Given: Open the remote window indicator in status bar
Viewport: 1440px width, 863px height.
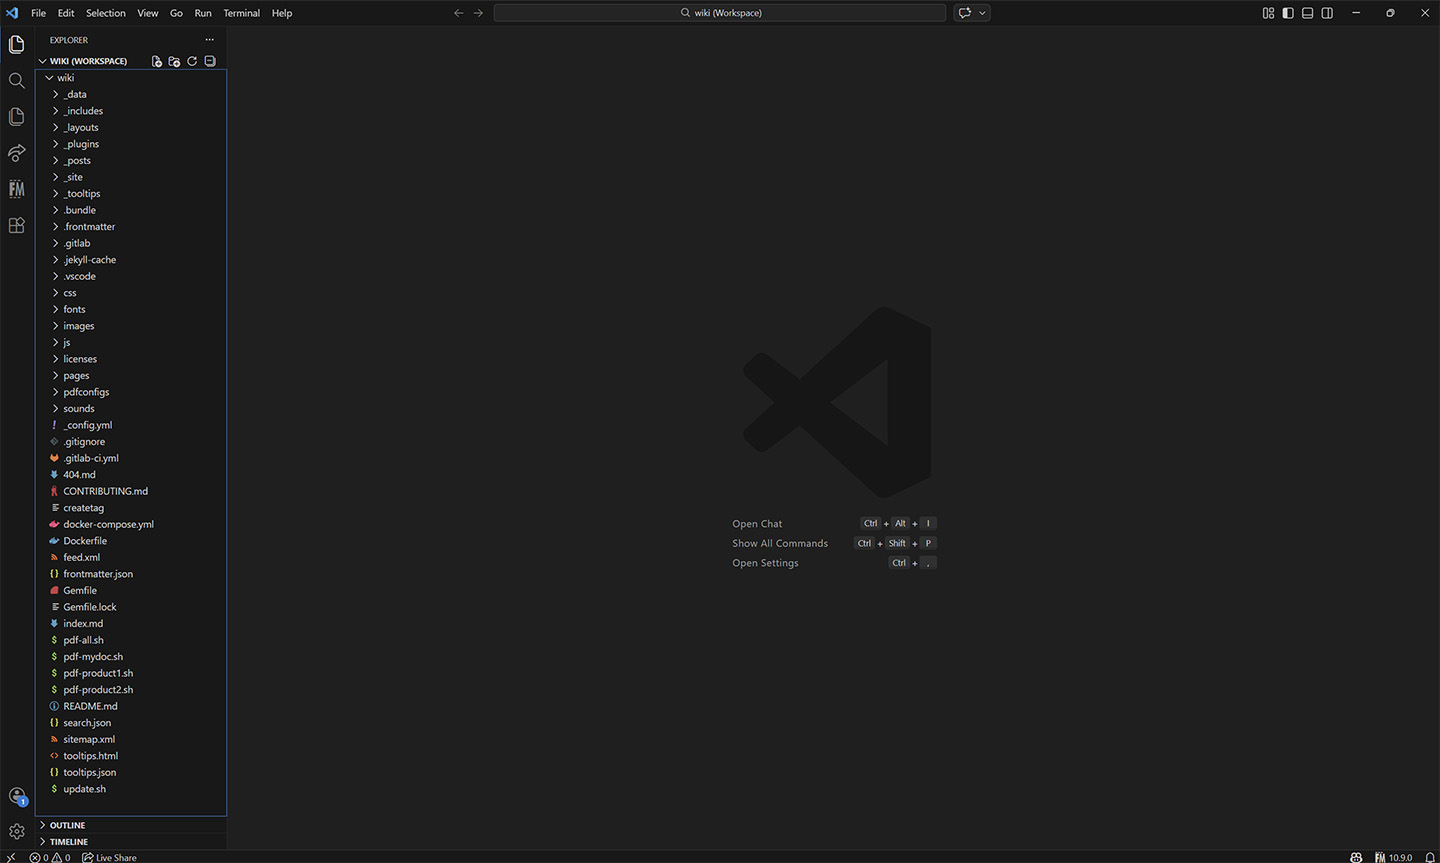Looking at the screenshot, I should coord(11,857).
